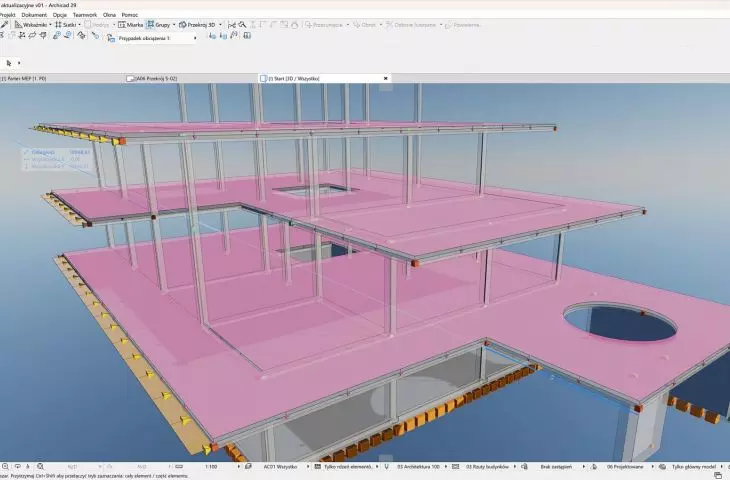Viewport: 730px width, 480px height.
Task: Open the 1:100 scale dropdown
Action: (222, 466)
